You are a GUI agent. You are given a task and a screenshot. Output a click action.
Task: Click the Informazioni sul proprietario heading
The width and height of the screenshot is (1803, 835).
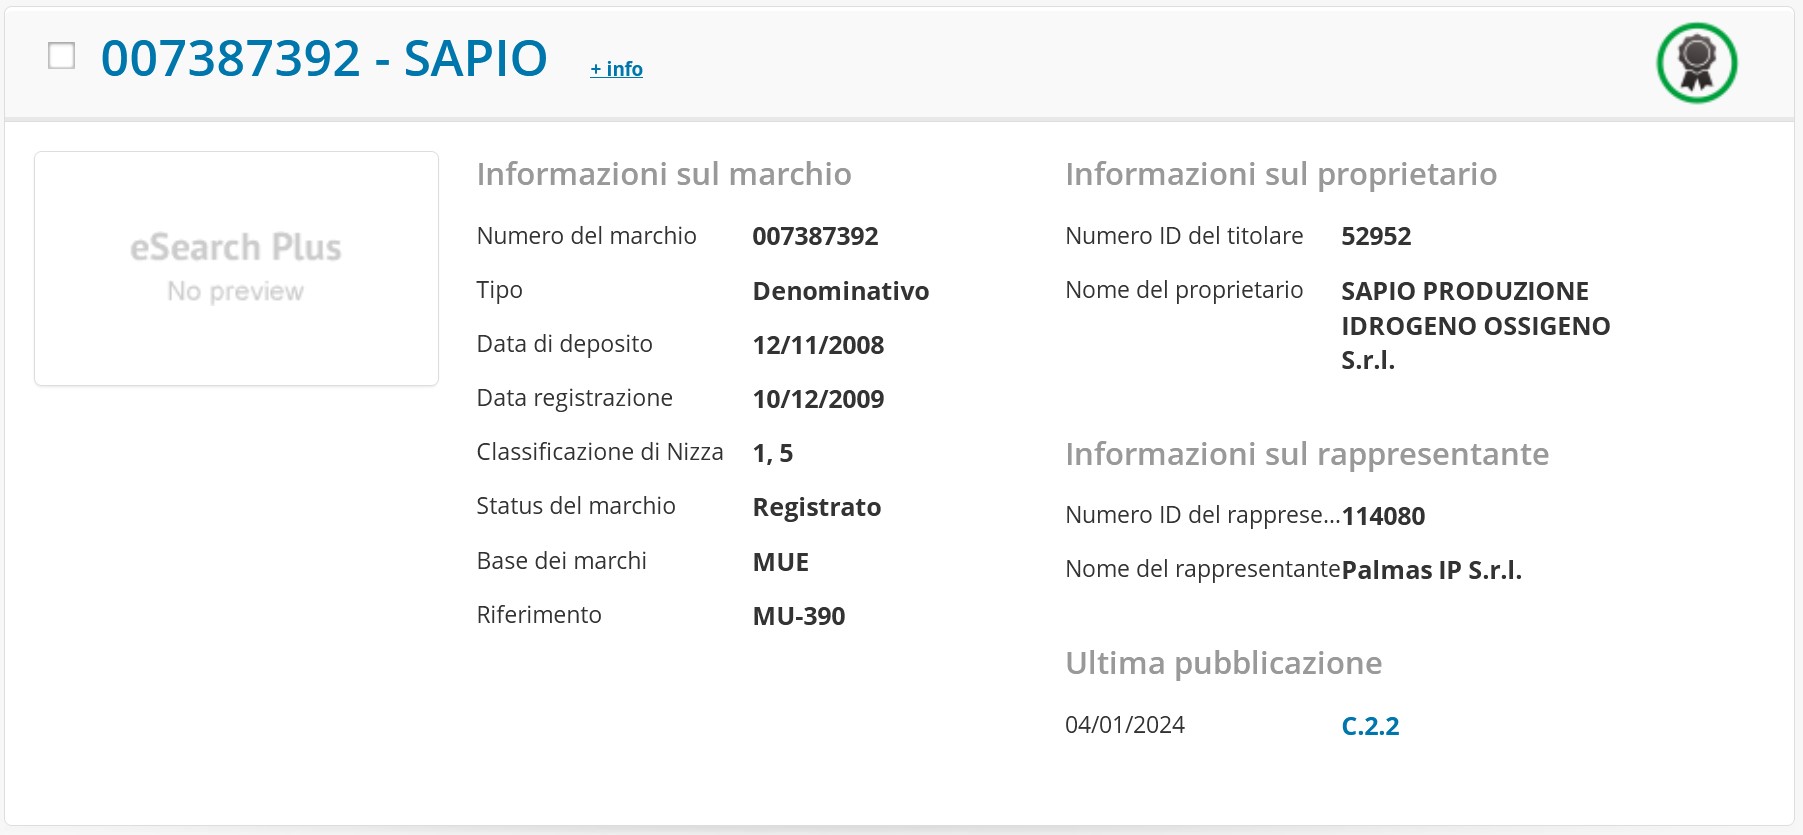click(x=1281, y=174)
